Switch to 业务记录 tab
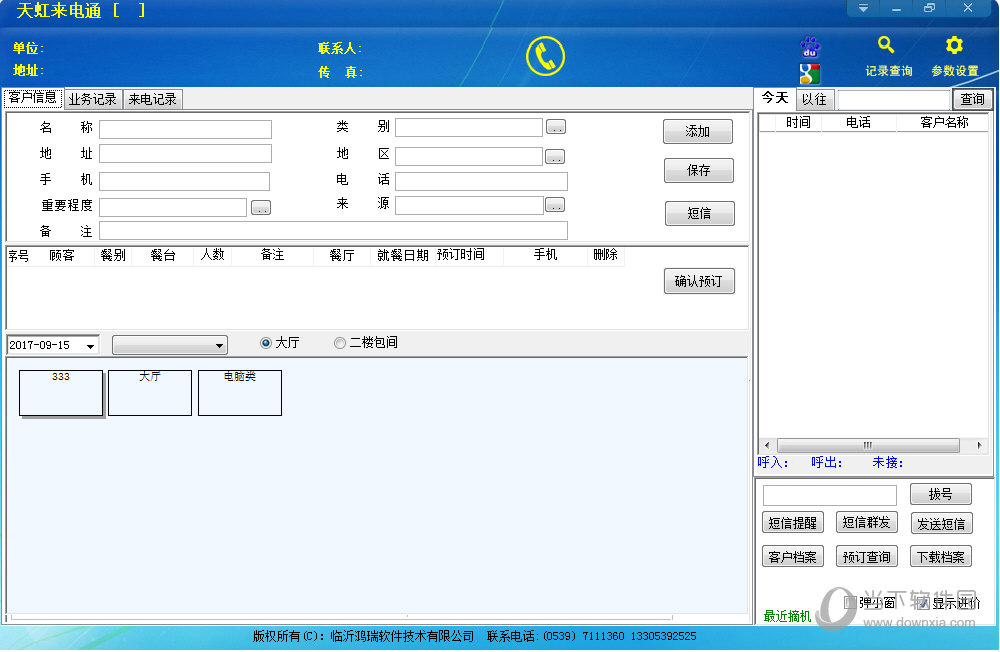1000x652 pixels. click(92, 99)
